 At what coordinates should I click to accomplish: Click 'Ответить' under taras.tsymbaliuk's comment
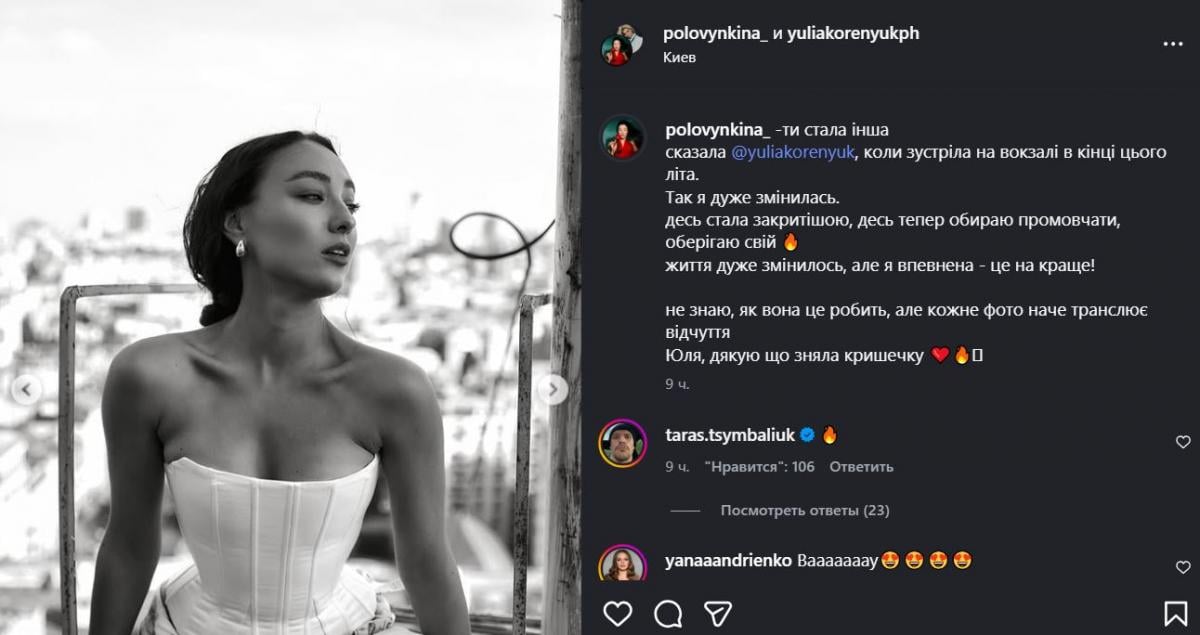(861, 467)
